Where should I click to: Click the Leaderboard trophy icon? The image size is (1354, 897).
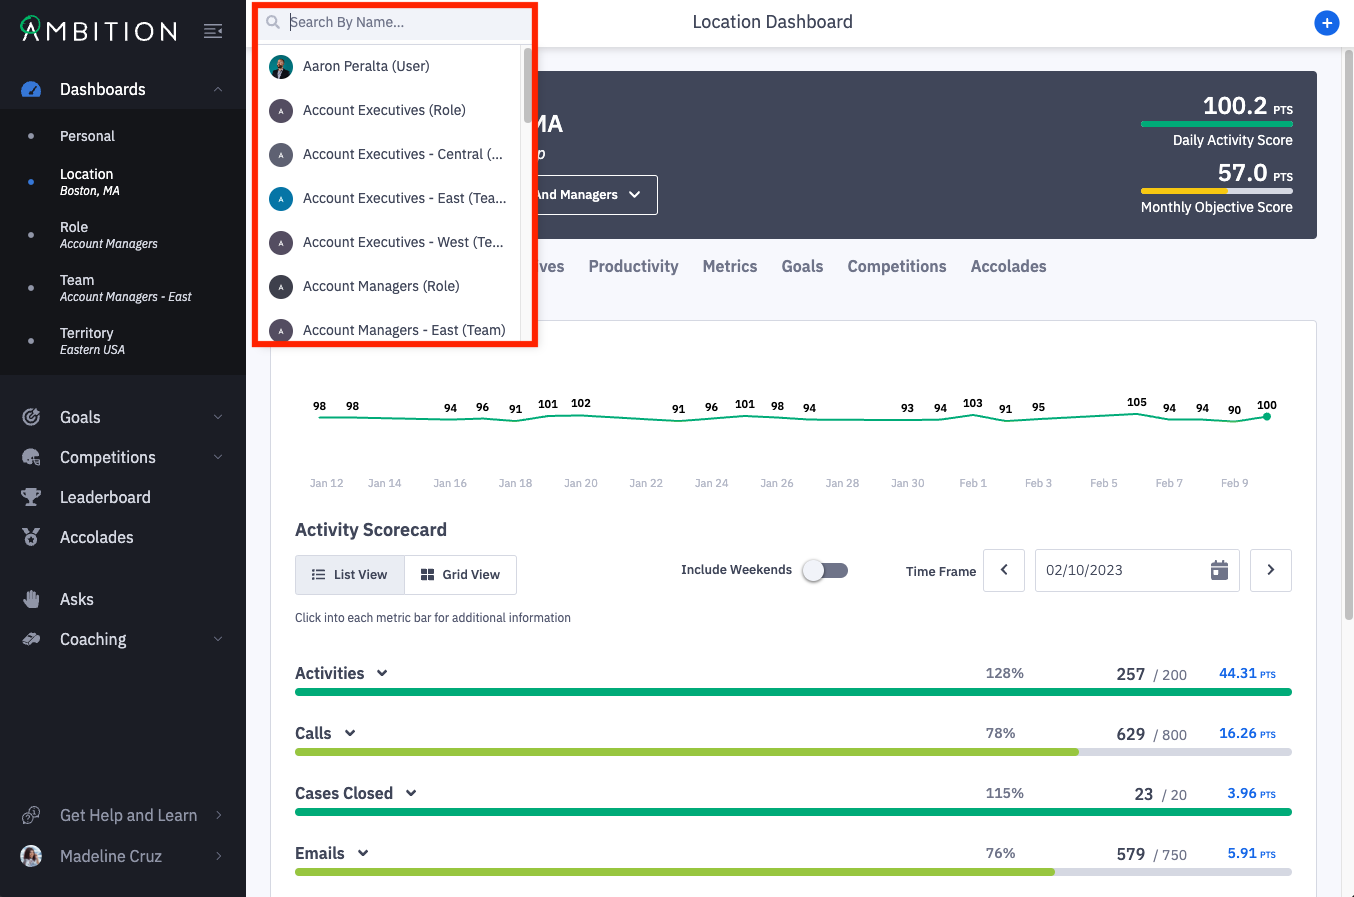click(x=31, y=497)
